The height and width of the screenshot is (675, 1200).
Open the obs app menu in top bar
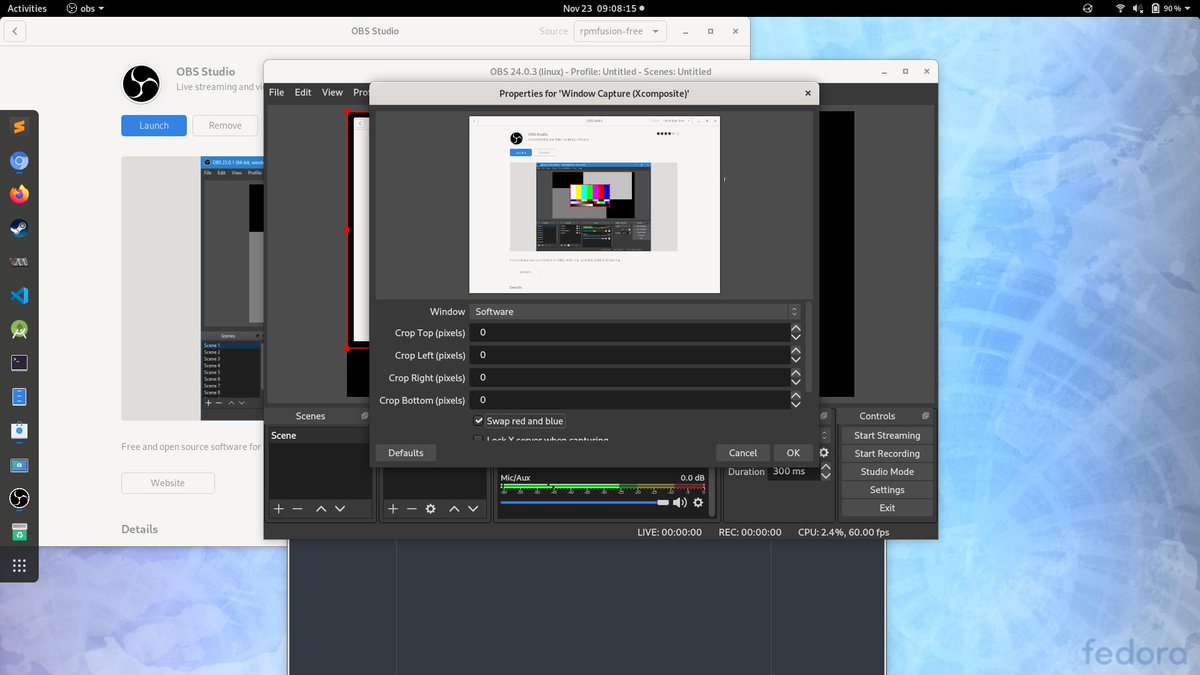click(x=85, y=8)
